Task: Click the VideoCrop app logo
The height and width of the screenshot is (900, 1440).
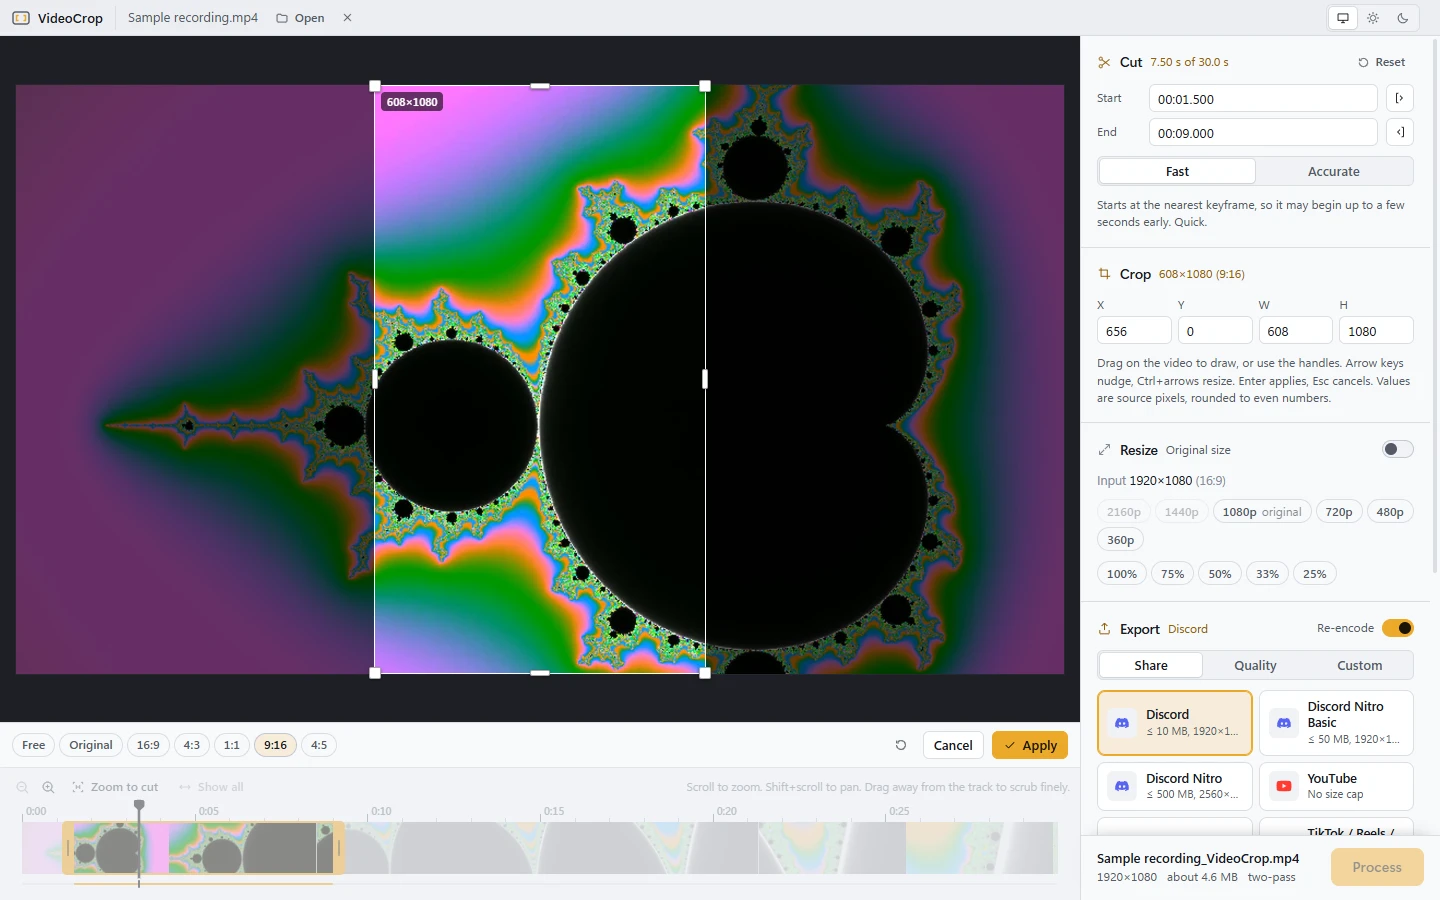Action: [21, 18]
